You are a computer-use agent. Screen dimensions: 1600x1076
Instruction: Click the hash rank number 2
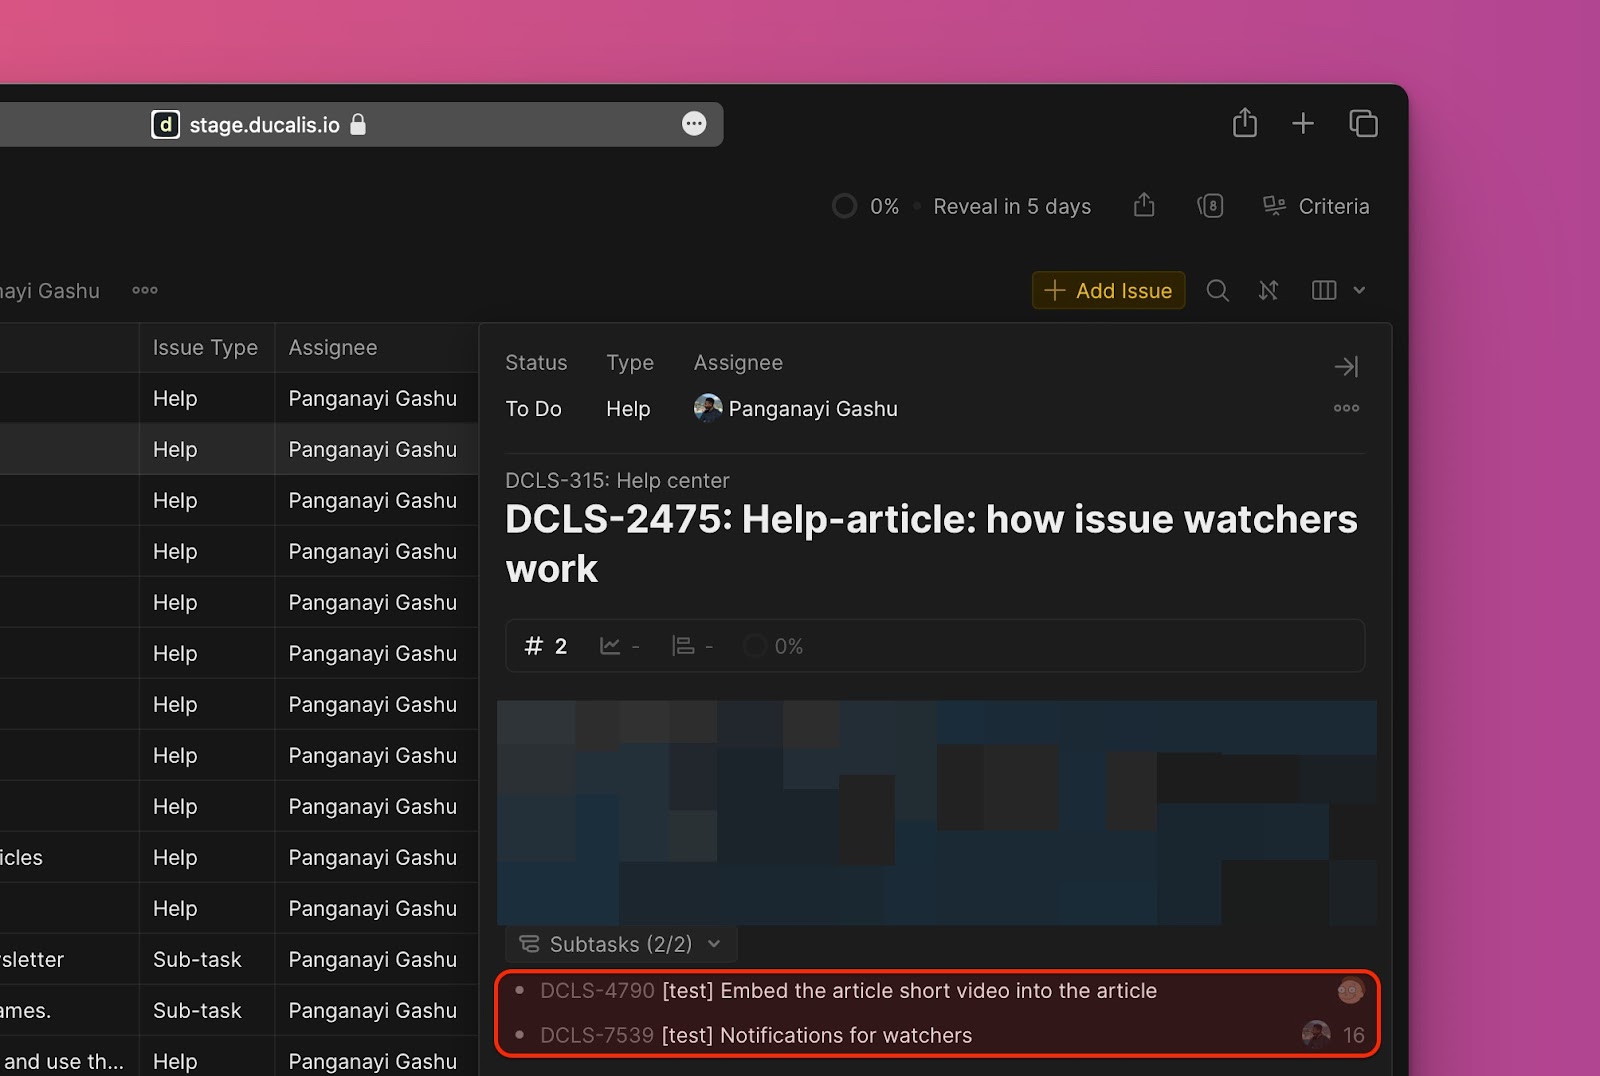point(546,646)
